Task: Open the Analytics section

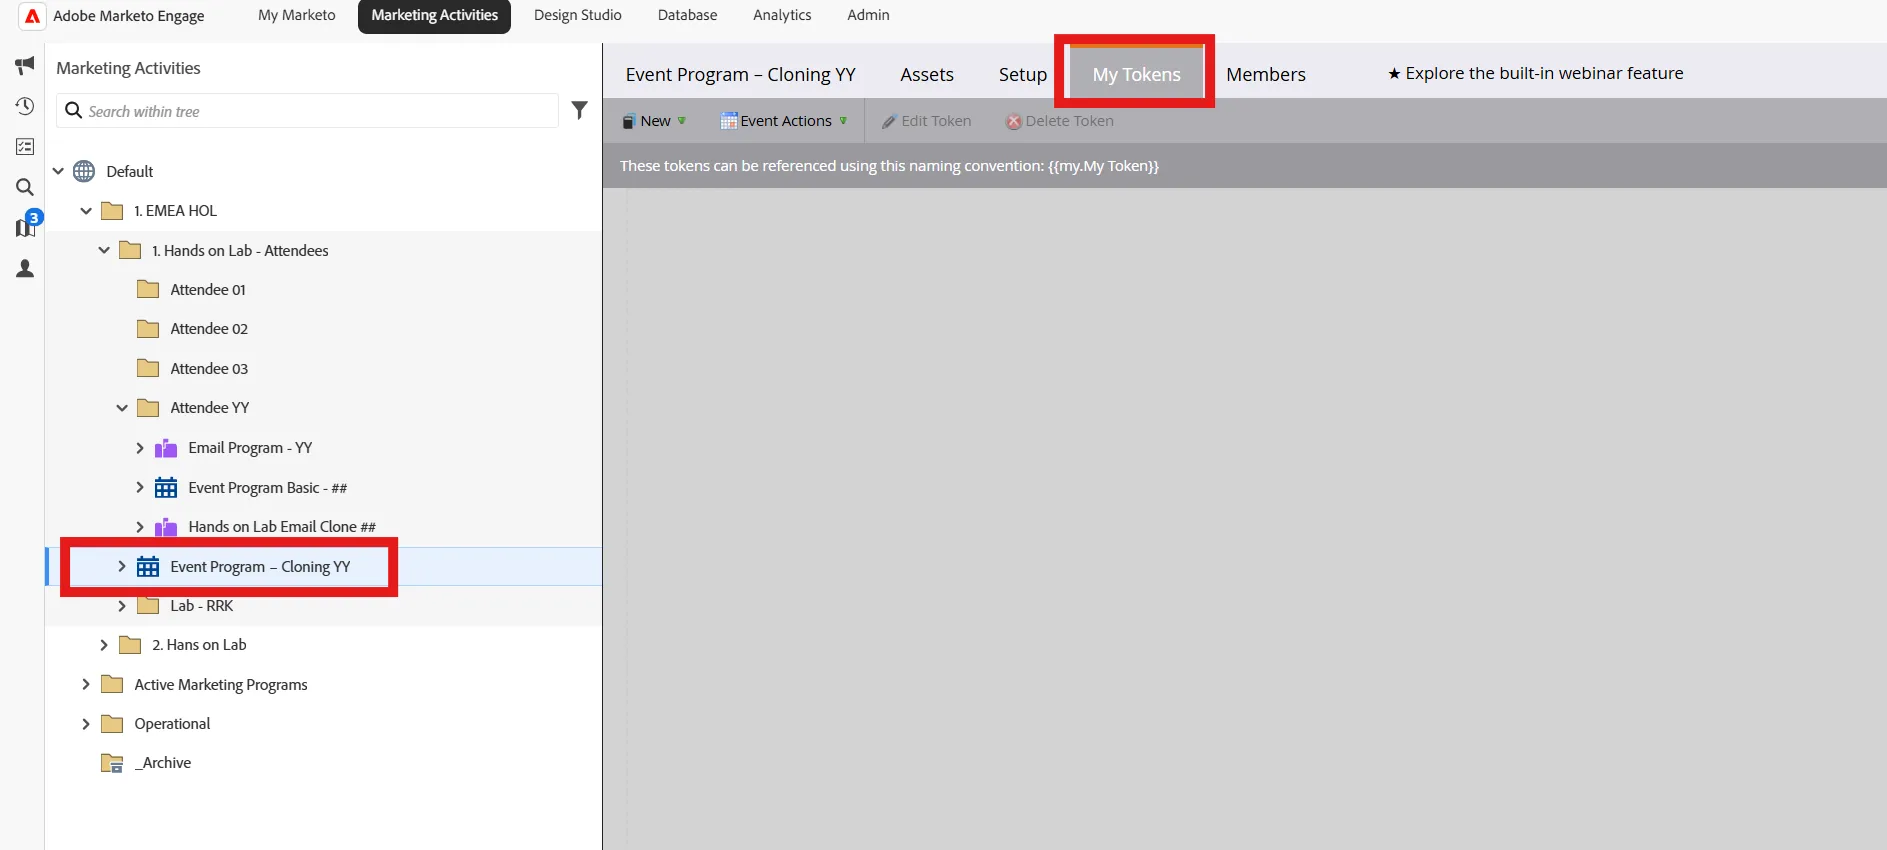Action: (782, 15)
